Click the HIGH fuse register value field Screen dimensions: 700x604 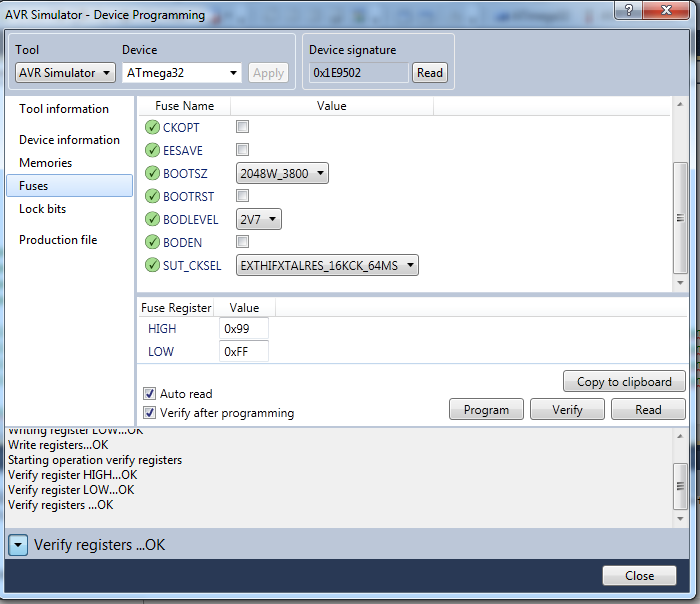tap(244, 329)
